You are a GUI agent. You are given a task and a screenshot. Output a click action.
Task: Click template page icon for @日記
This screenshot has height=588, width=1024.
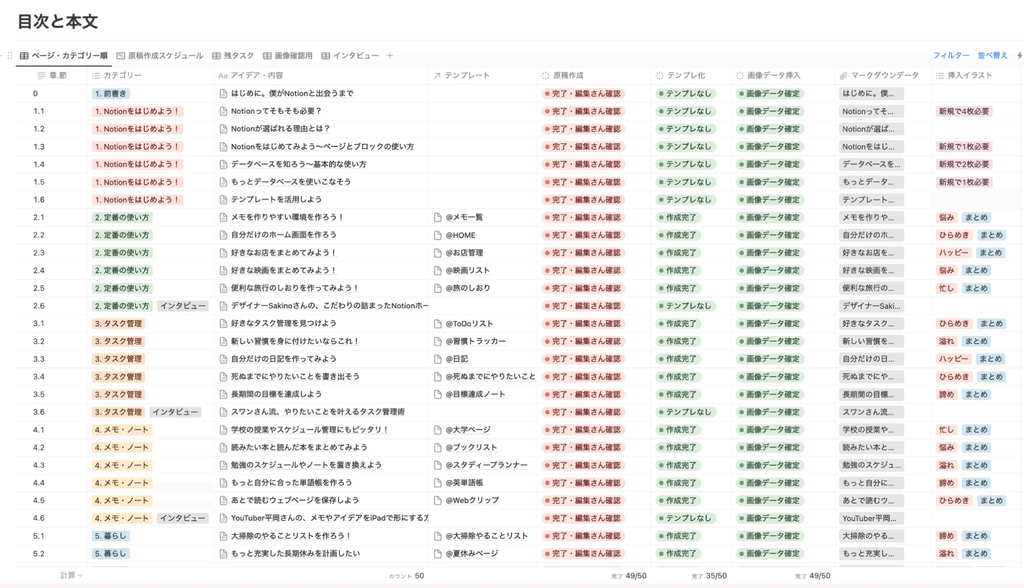[438, 359]
